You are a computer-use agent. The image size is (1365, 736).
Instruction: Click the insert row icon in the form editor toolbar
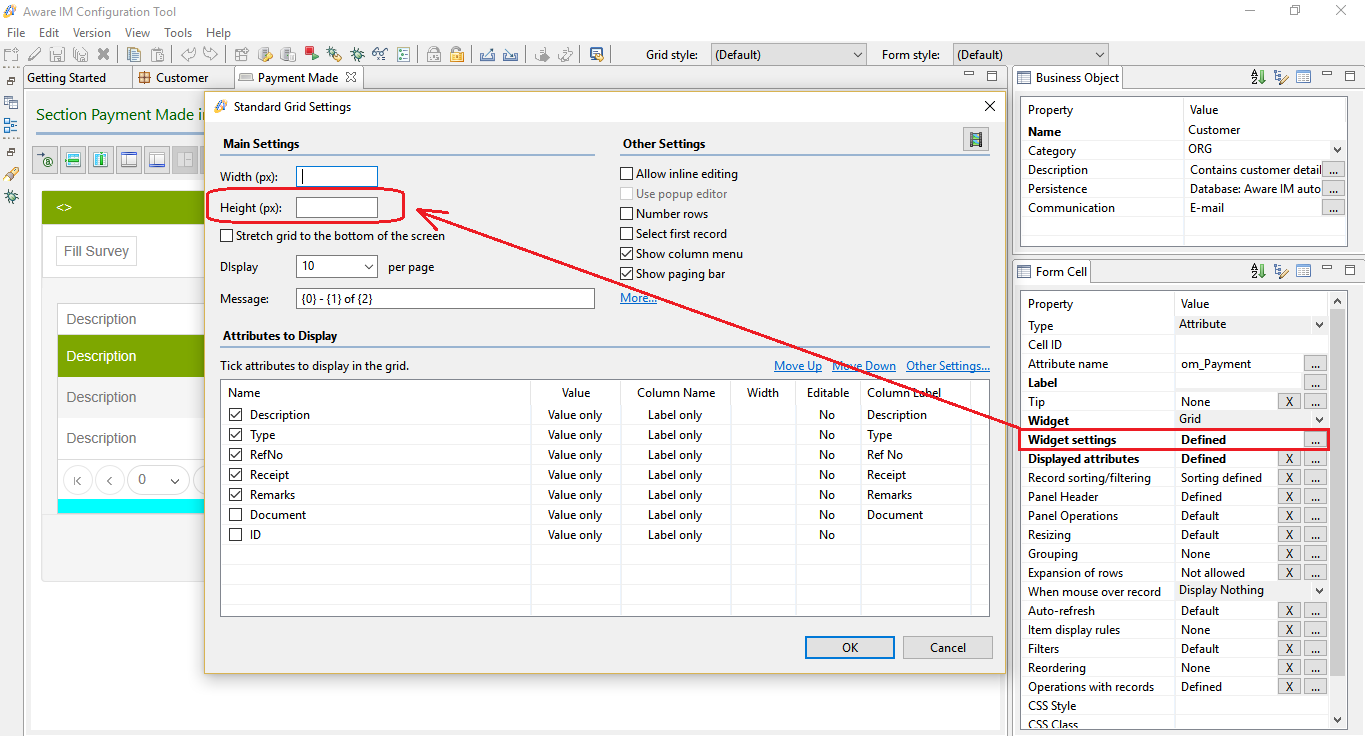[x=73, y=159]
